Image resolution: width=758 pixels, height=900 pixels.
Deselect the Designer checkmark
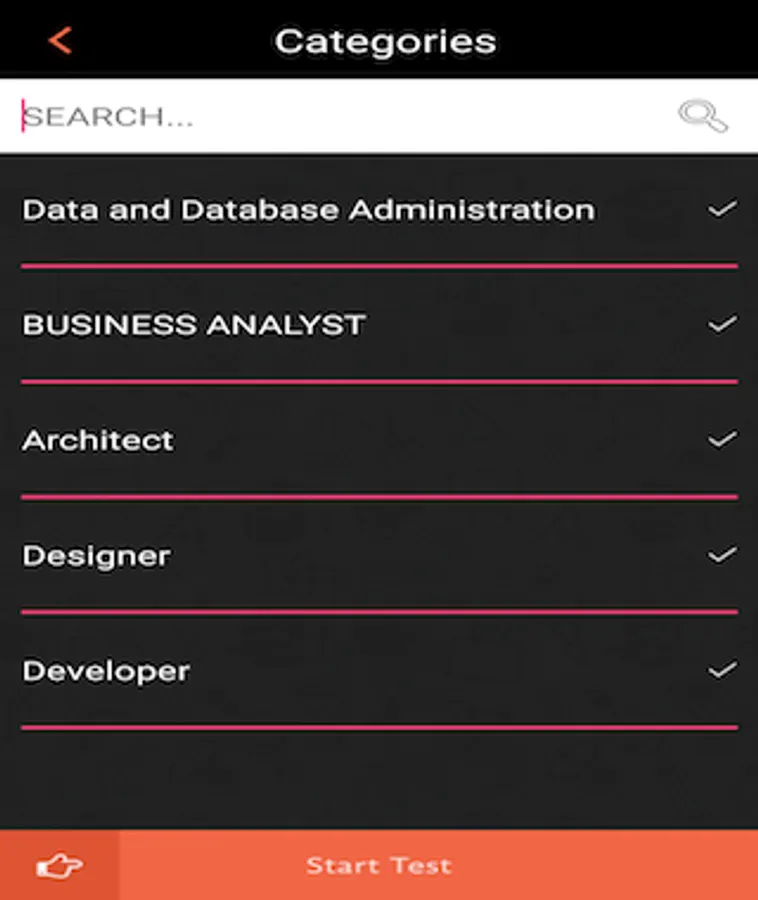tap(722, 554)
